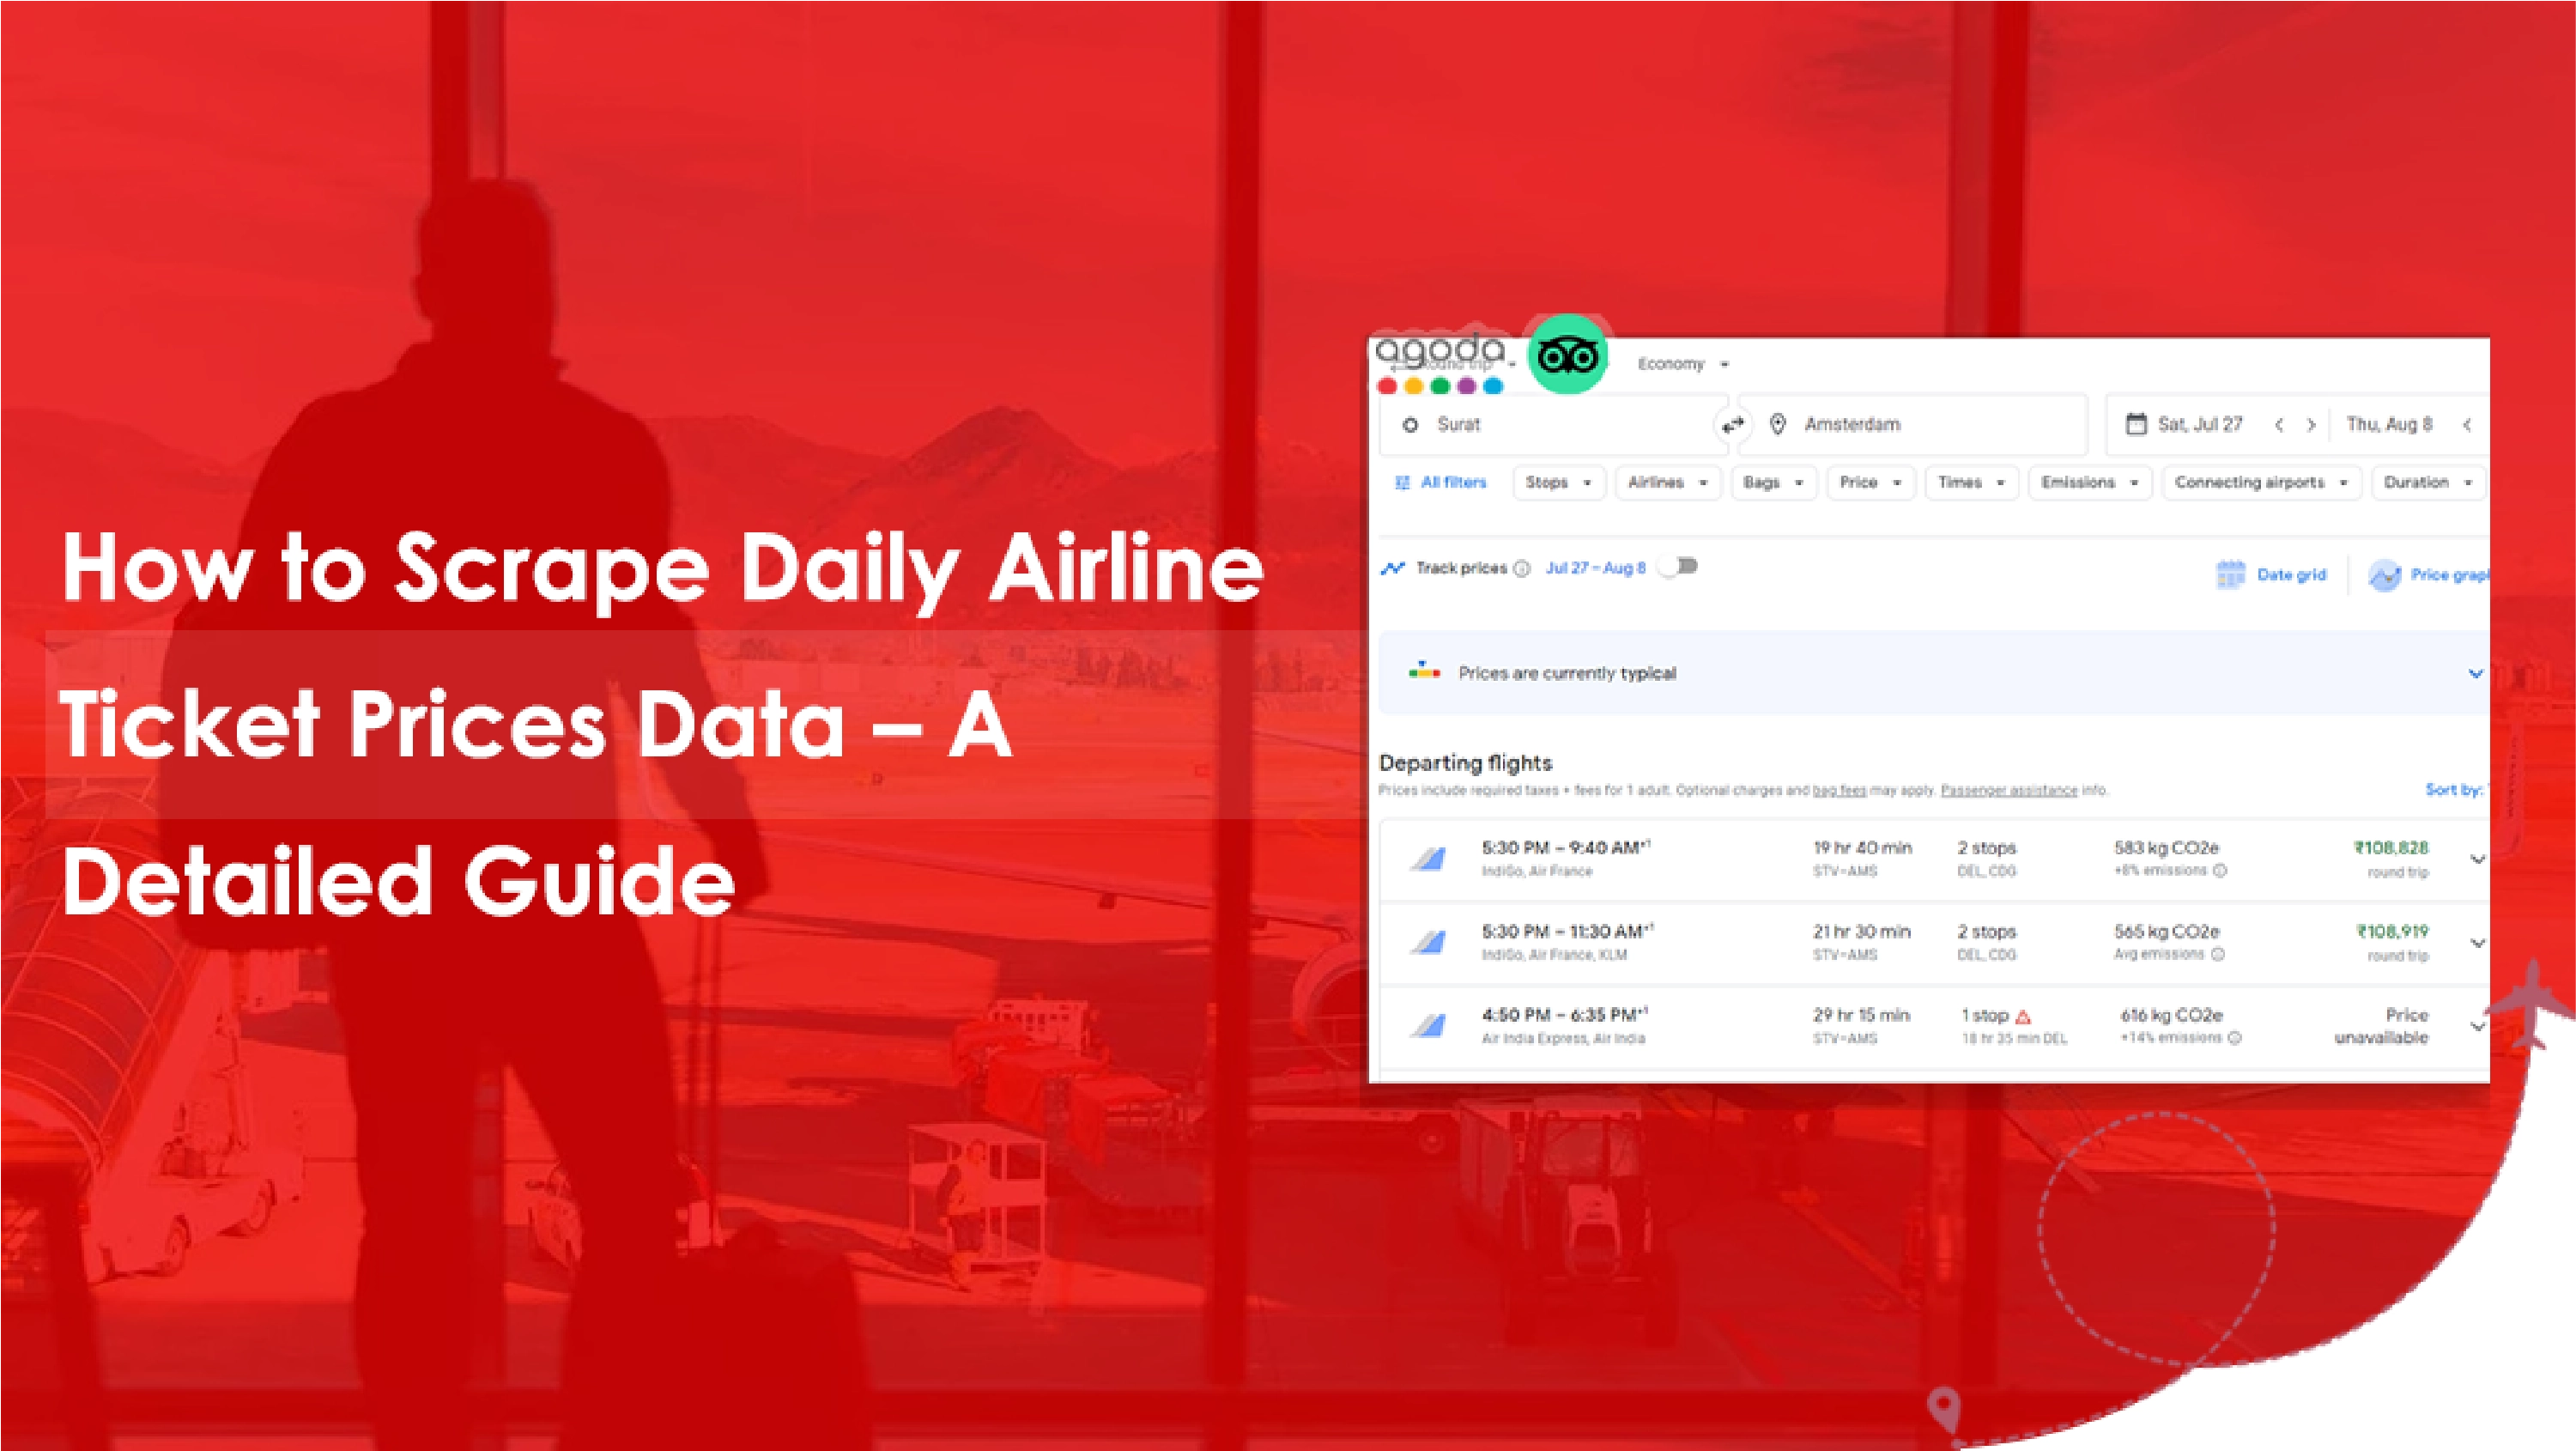Click the Track prices info icon
The image size is (2576, 1451).
[1522, 569]
